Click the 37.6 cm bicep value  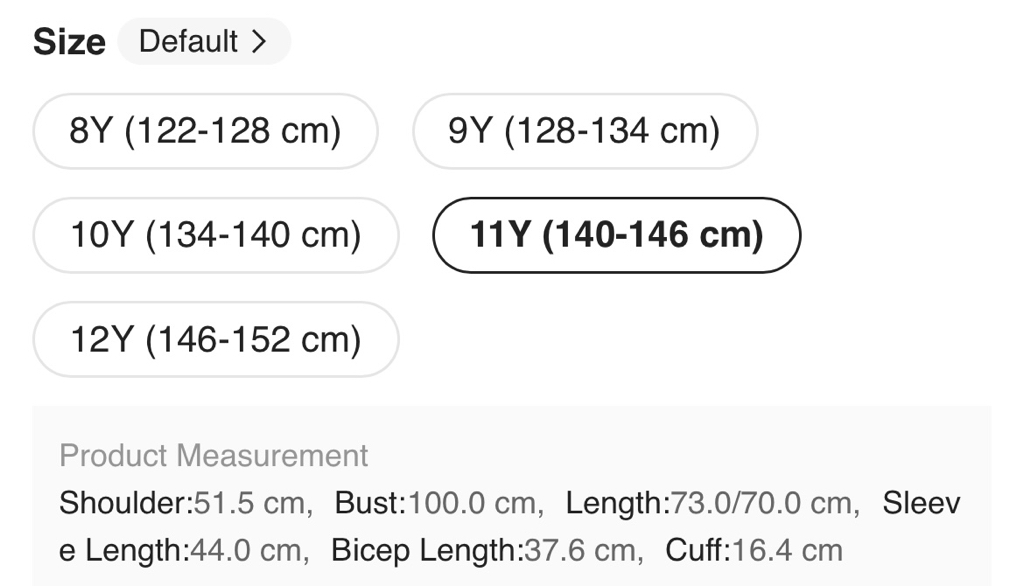click(578, 550)
